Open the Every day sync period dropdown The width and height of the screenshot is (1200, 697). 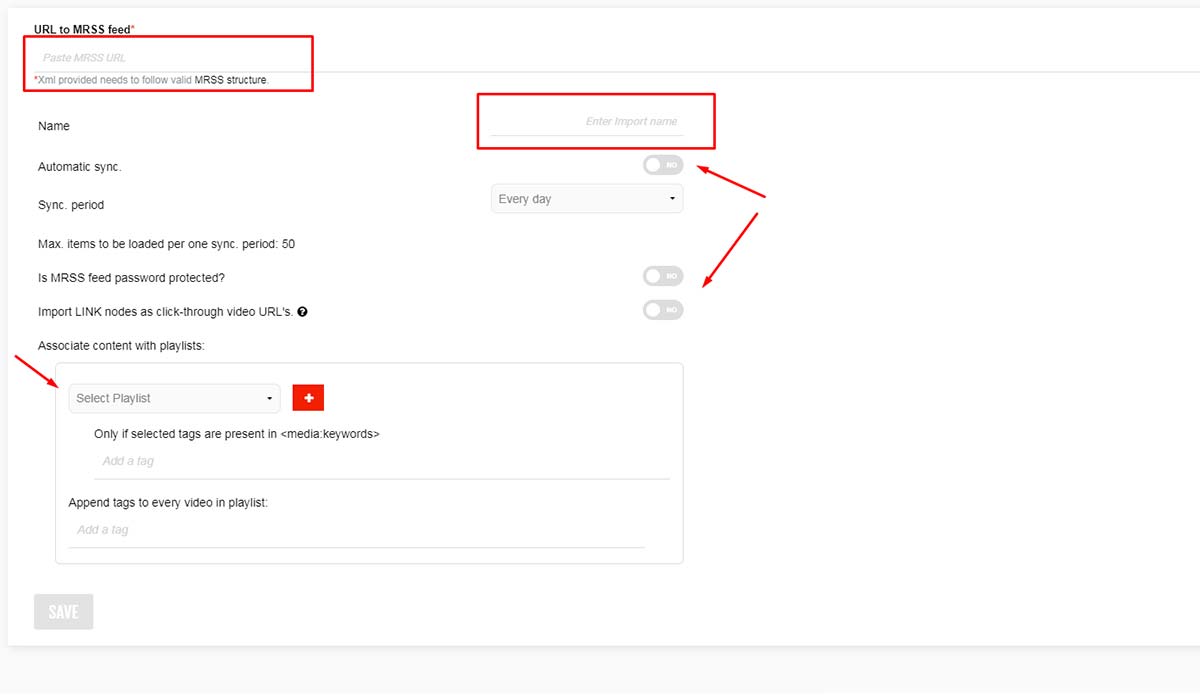(586, 199)
